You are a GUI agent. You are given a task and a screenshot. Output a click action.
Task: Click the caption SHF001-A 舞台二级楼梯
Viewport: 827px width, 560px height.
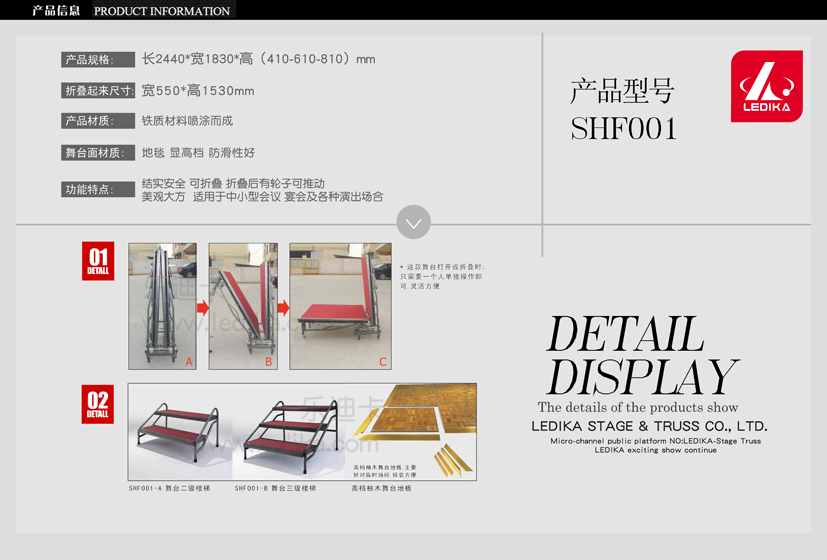pos(169,488)
